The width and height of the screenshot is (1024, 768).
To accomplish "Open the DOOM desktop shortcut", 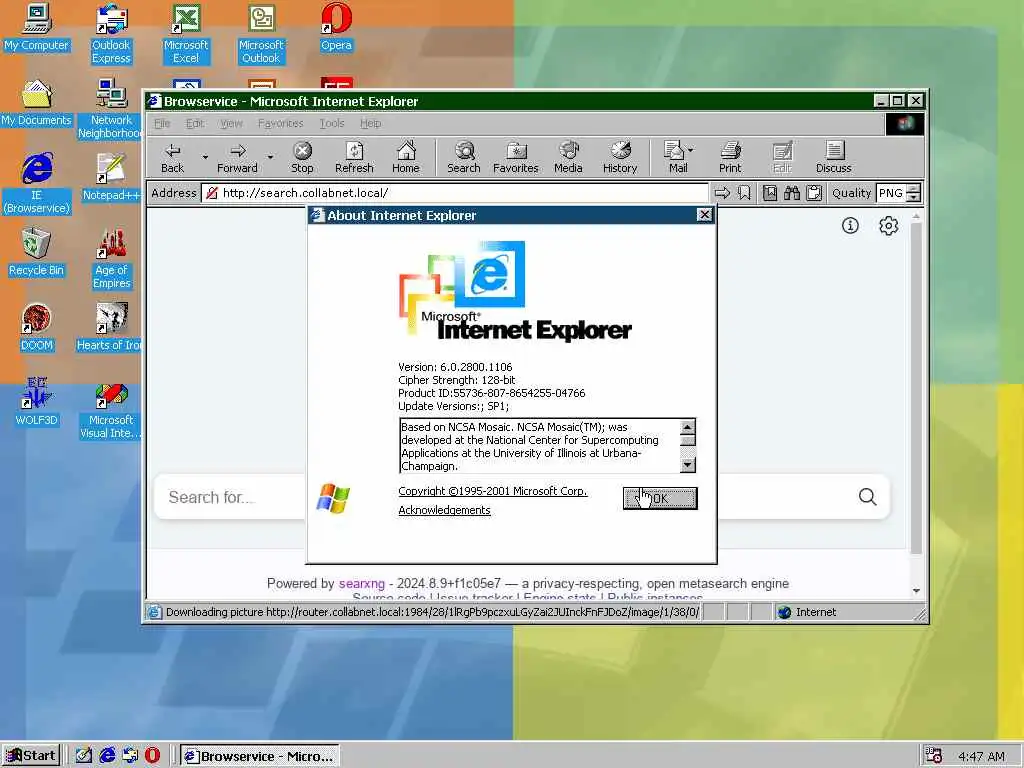I will tap(37, 328).
